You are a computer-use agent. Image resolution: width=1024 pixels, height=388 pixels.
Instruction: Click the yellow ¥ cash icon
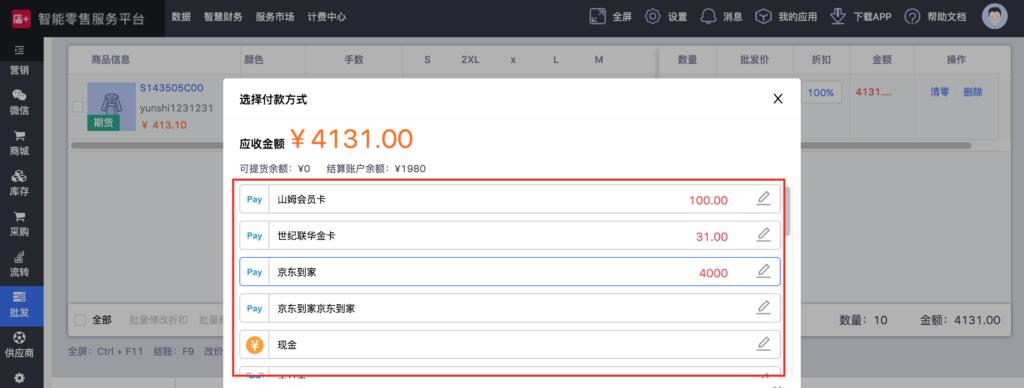(254, 345)
